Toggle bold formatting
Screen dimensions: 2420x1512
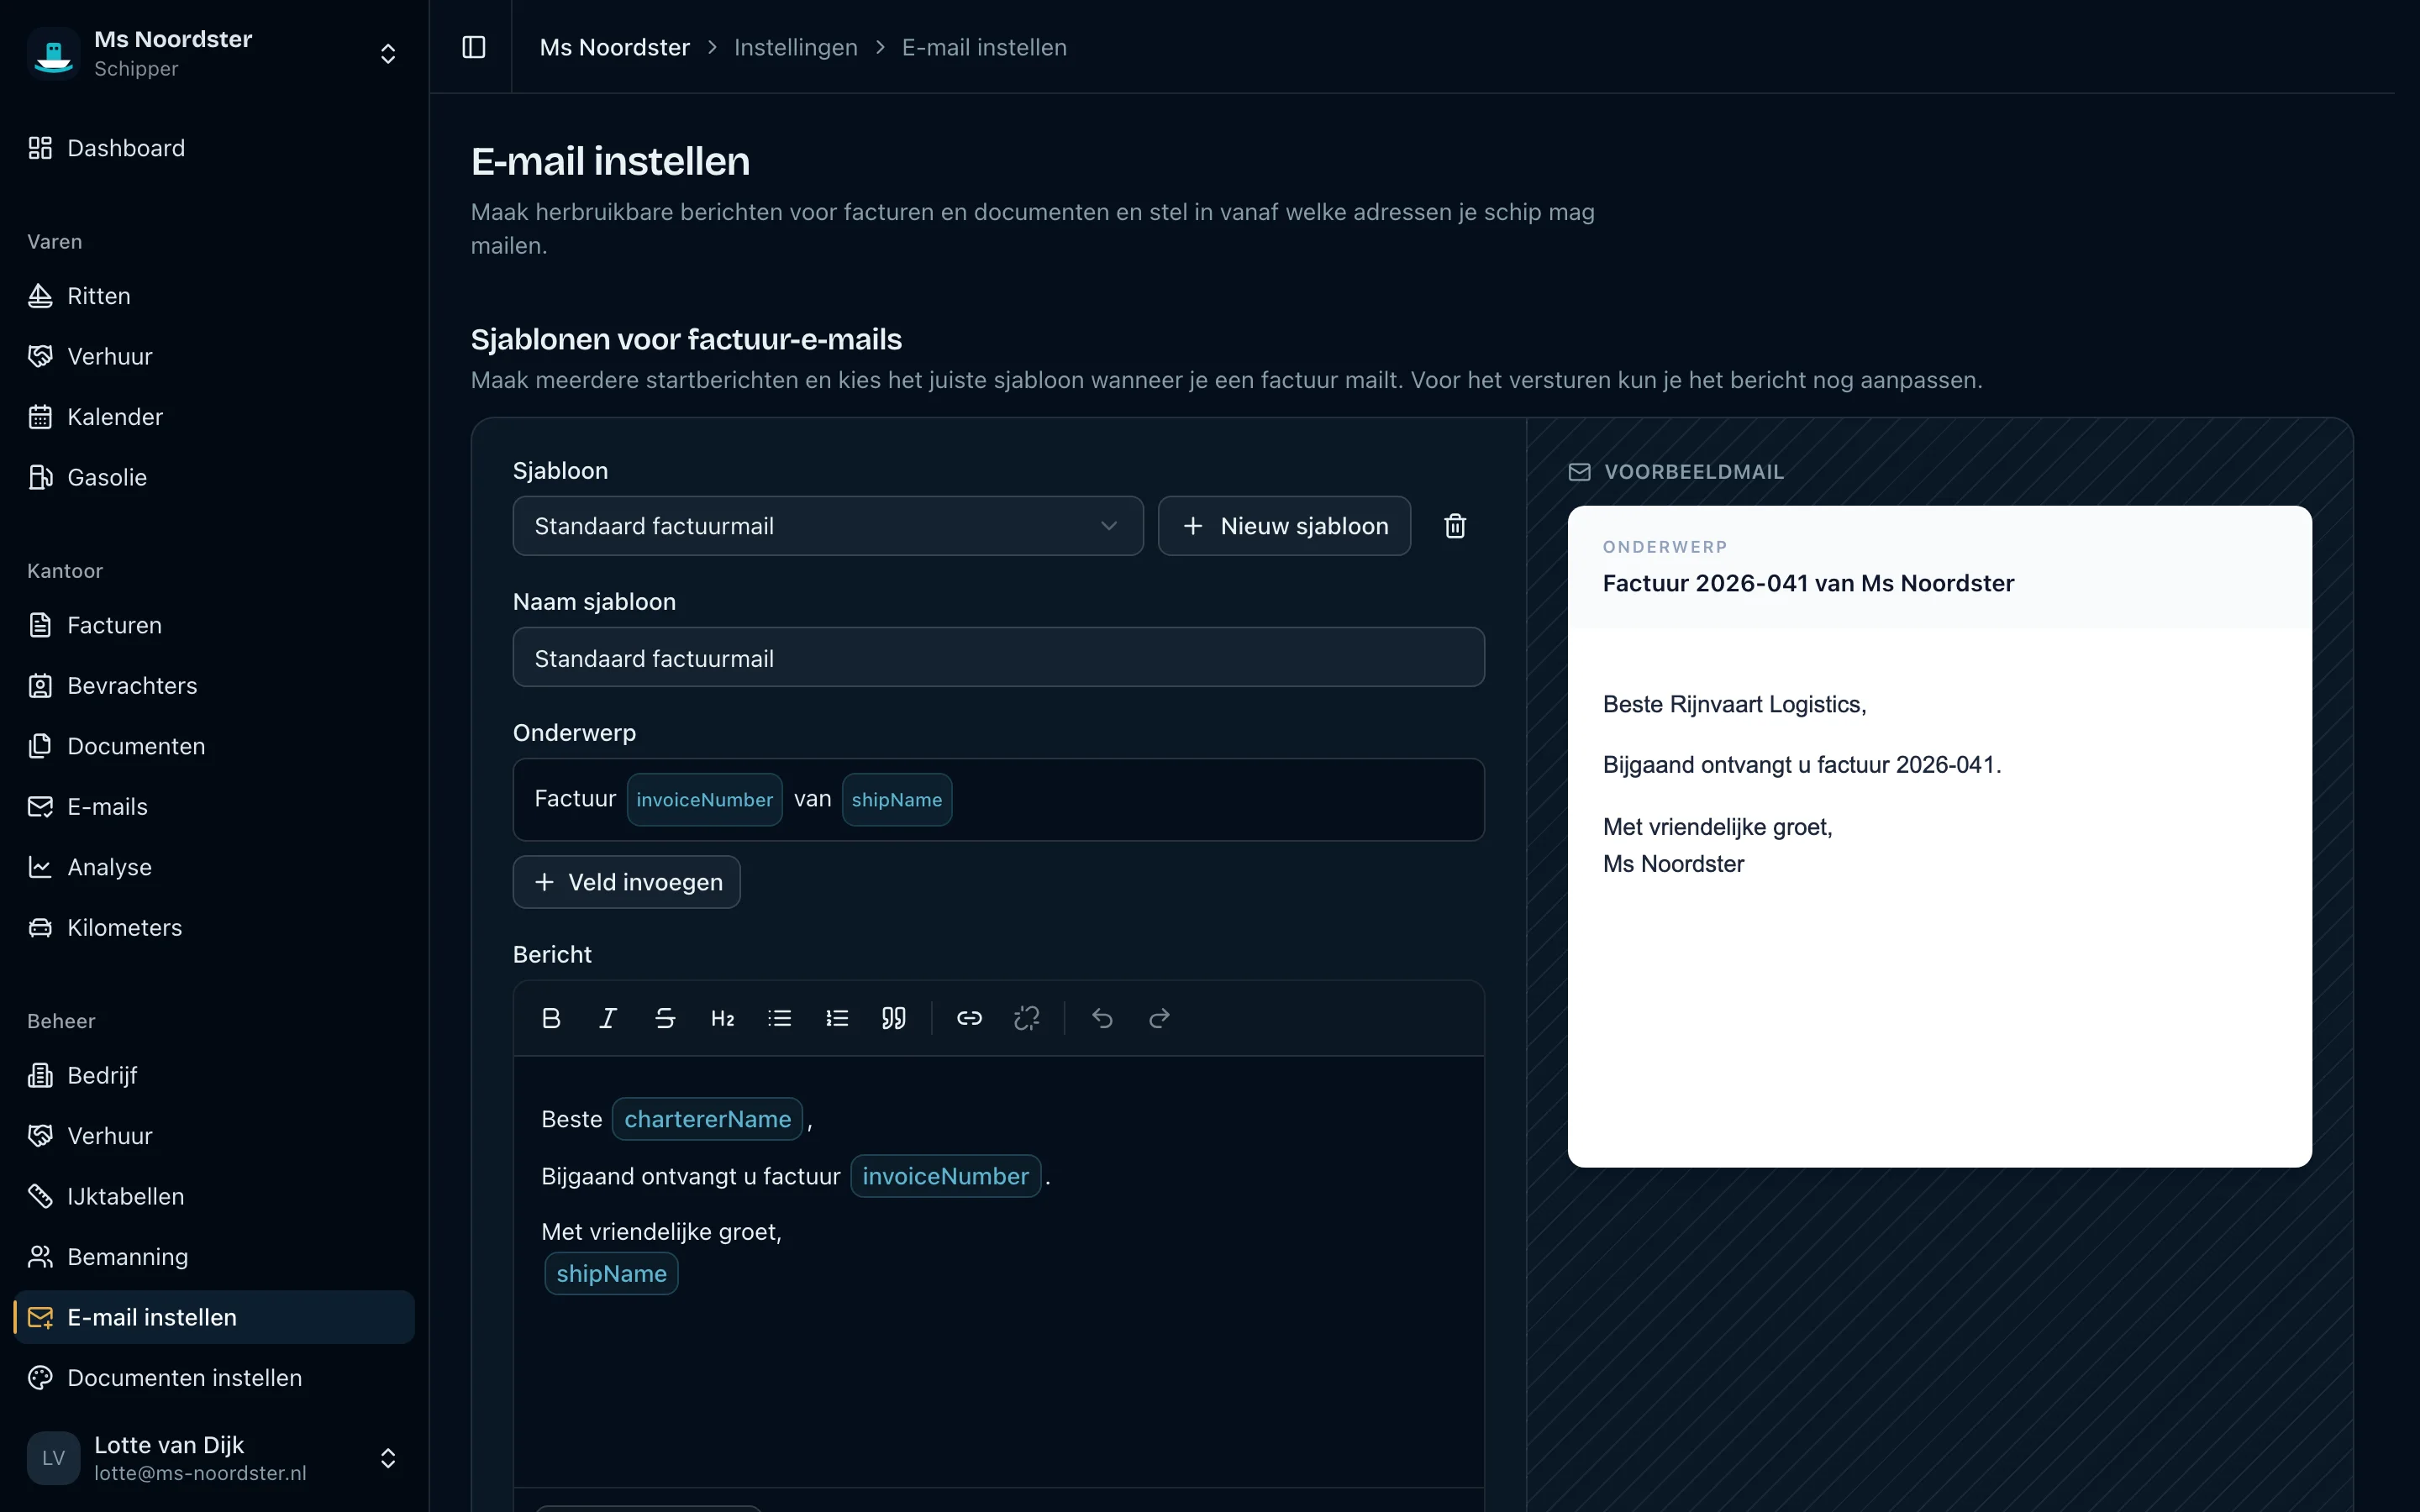tap(551, 1018)
